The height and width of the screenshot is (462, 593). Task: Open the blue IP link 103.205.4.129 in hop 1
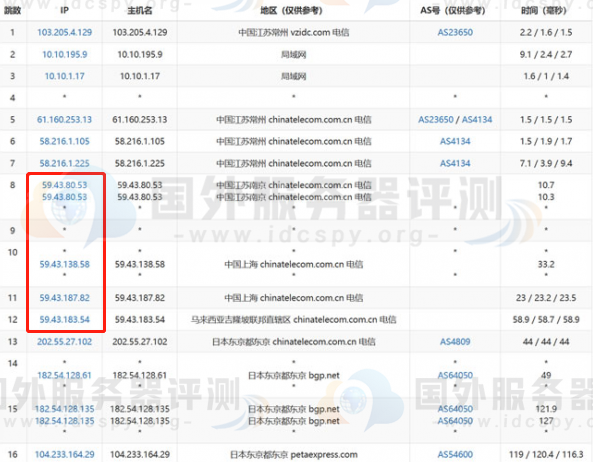click(x=65, y=33)
